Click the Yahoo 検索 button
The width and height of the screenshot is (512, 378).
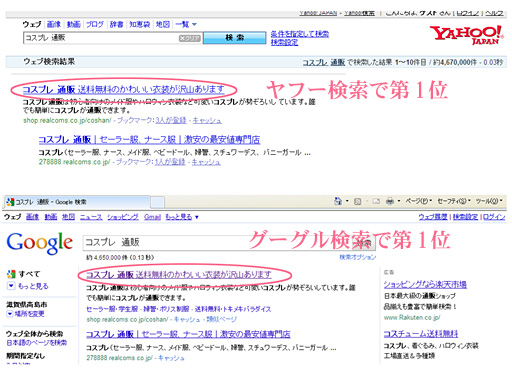point(235,38)
